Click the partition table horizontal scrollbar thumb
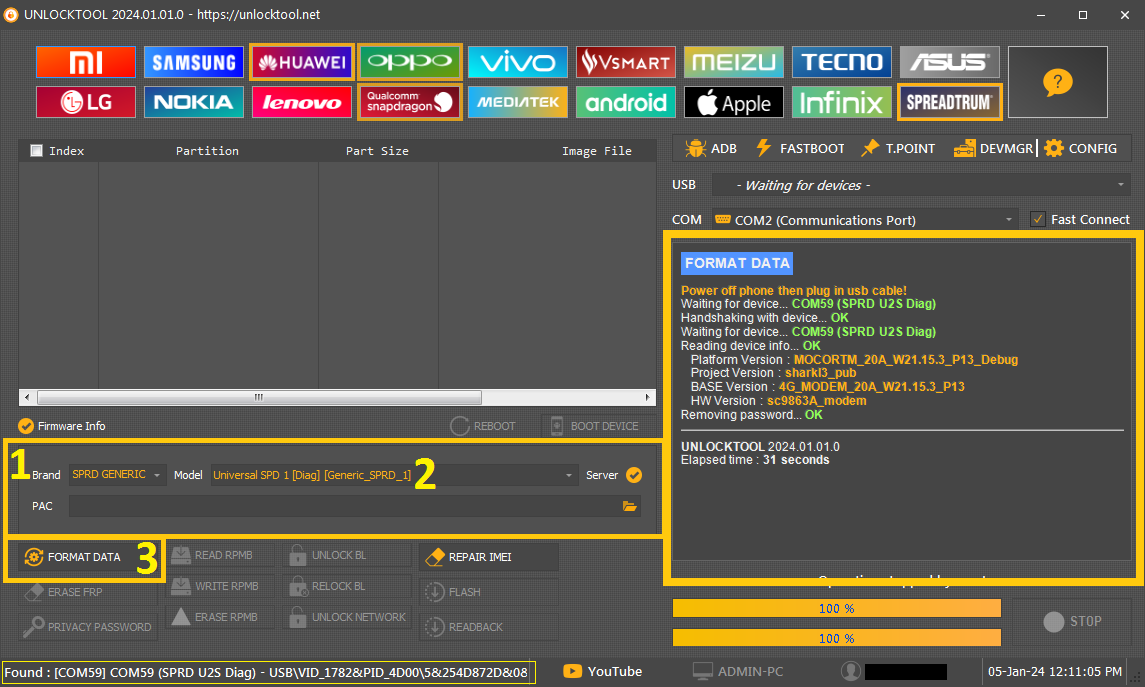 (259, 397)
